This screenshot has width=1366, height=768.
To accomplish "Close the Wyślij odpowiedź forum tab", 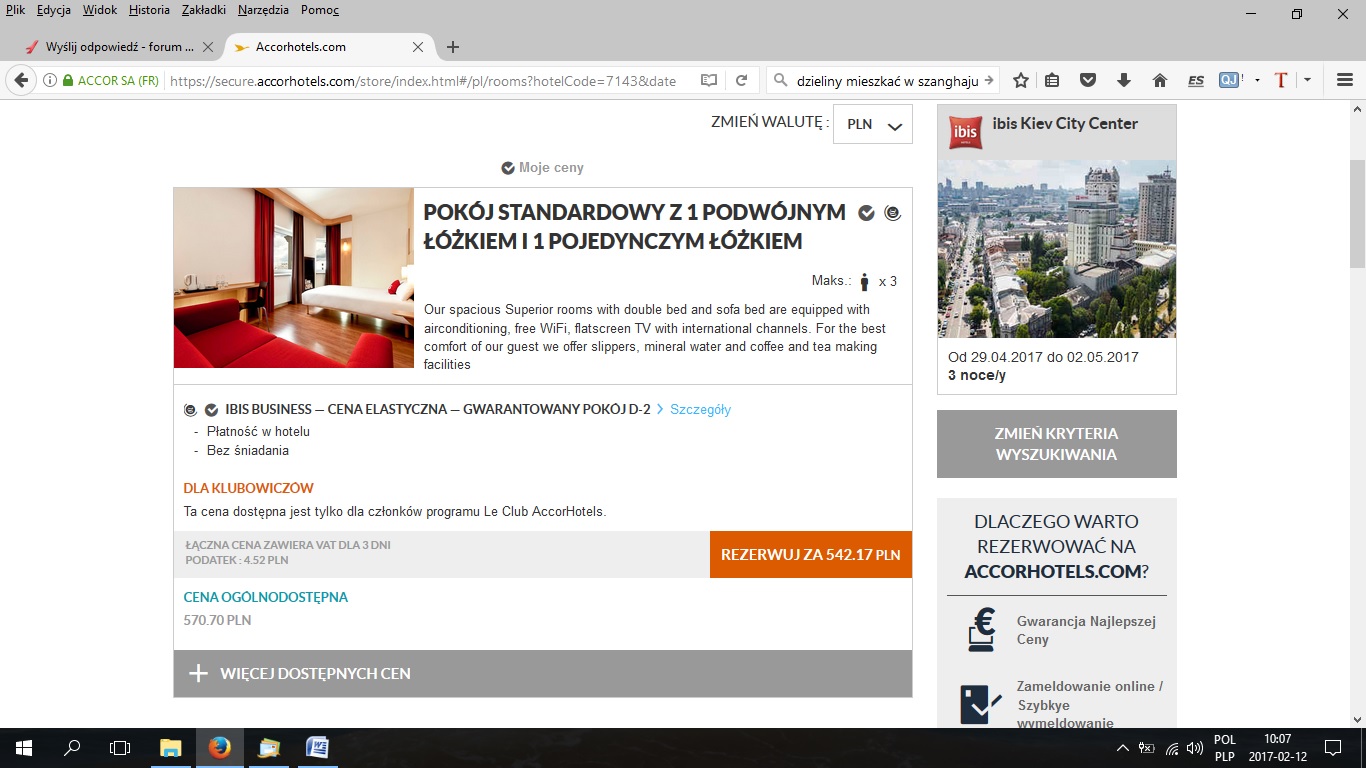I will coord(208,47).
